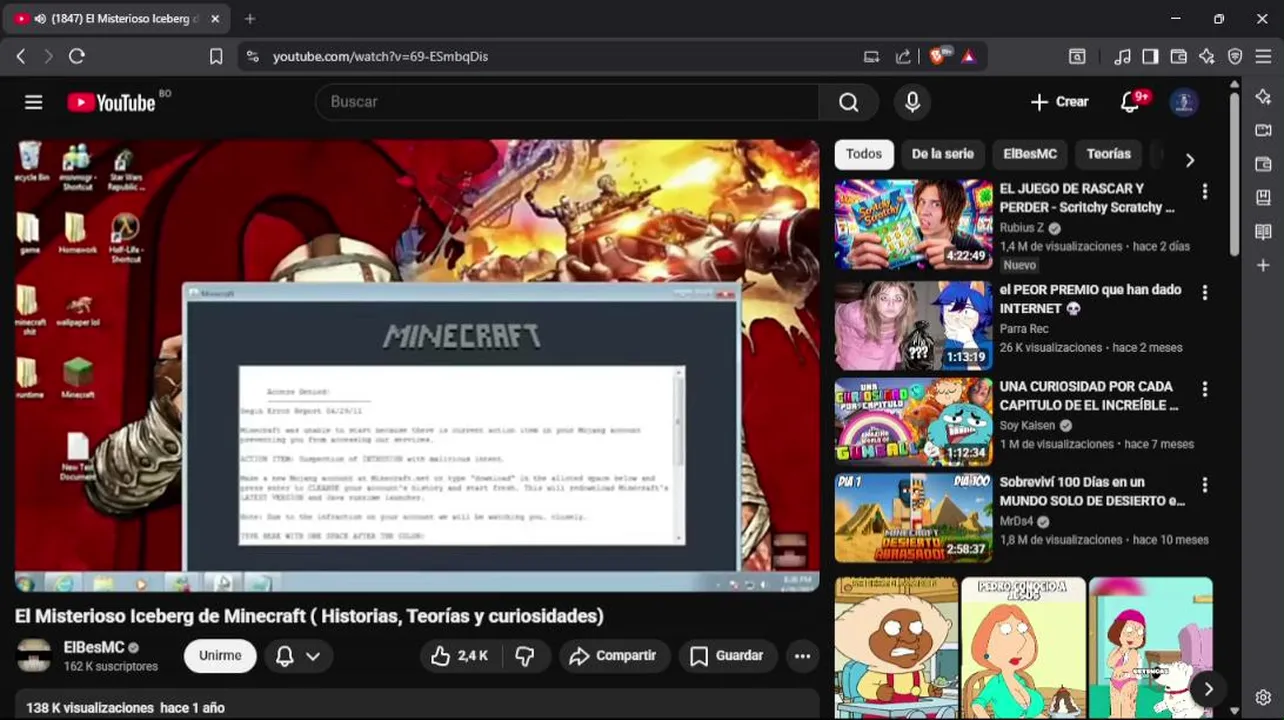The width and height of the screenshot is (1284, 720).
Task: Open the Brave VPN shield icon
Action: [1235, 57]
